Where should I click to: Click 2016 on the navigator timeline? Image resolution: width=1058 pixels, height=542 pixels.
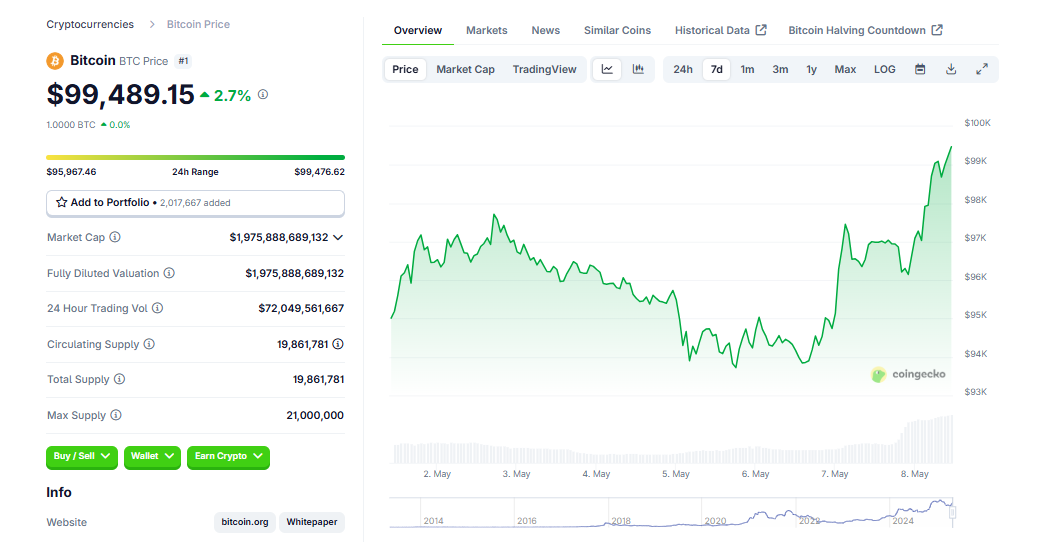[527, 520]
